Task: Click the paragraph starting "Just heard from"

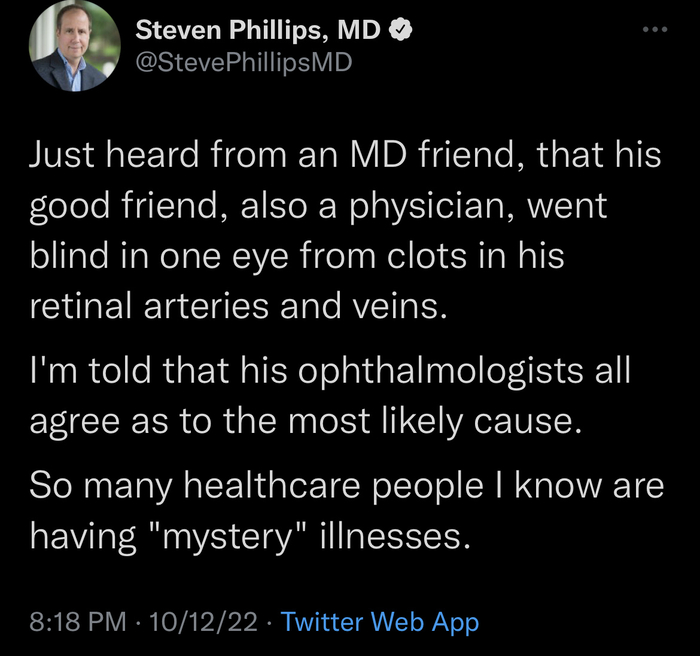Action: point(345,232)
